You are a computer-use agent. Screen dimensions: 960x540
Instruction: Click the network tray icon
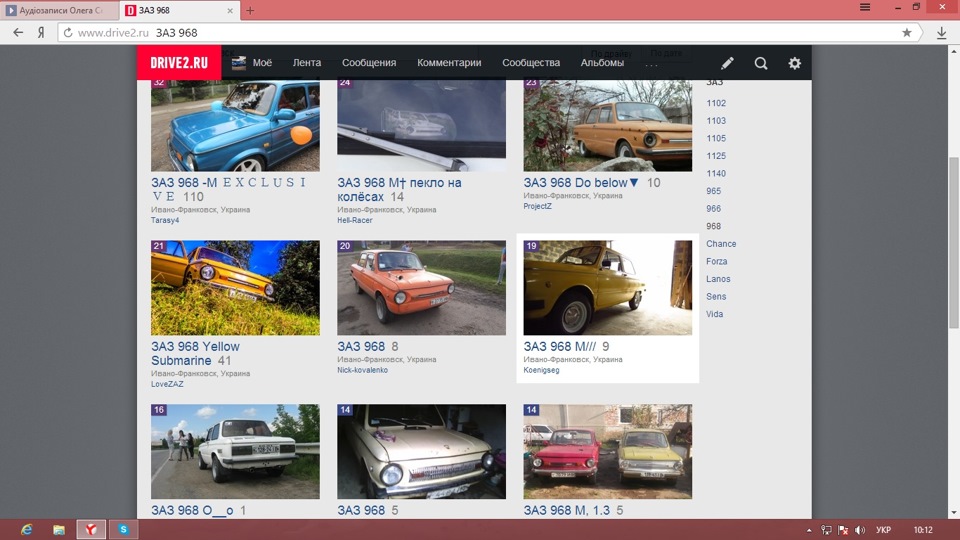[x=826, y=530]
